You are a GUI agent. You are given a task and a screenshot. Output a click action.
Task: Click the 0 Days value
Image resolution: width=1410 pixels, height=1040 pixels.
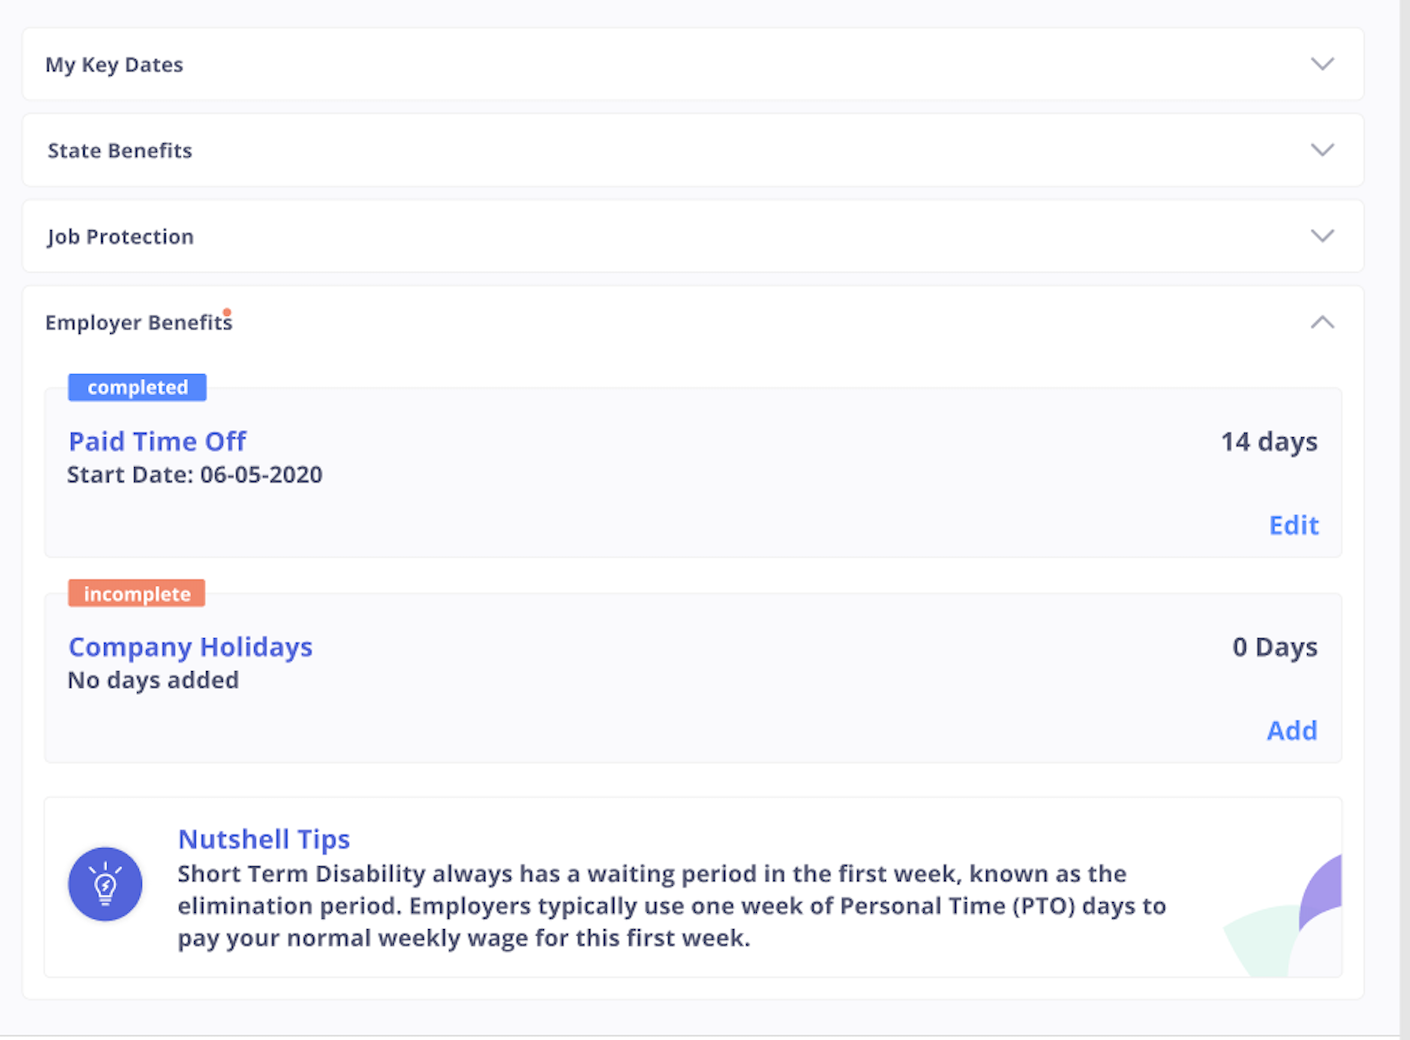coord(1274,647)
